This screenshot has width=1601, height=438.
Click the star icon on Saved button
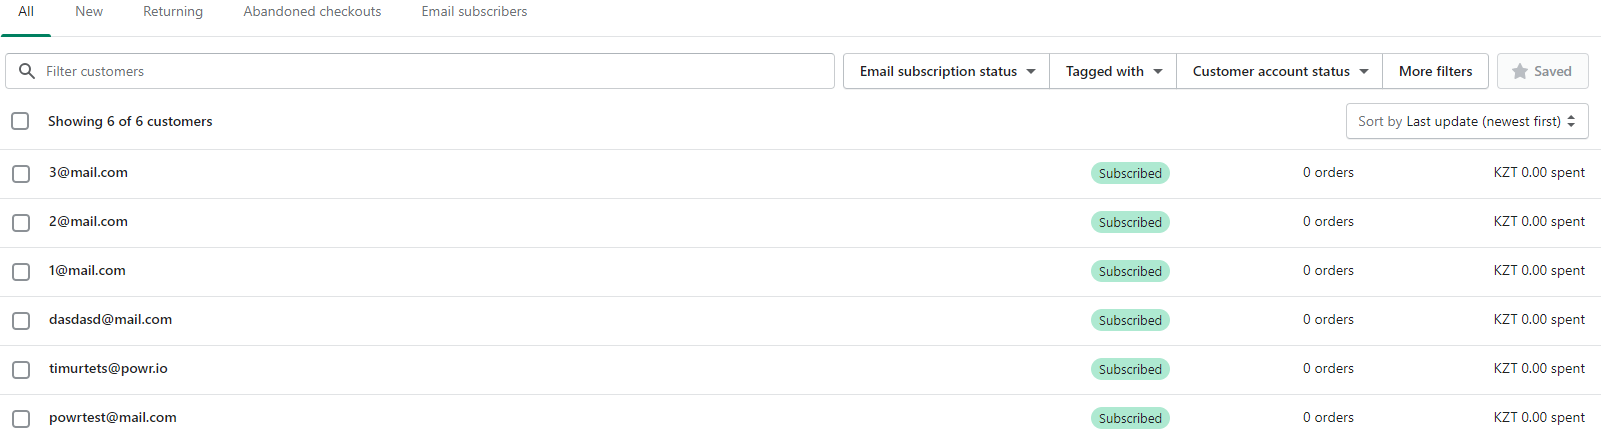coord(1520,71)
